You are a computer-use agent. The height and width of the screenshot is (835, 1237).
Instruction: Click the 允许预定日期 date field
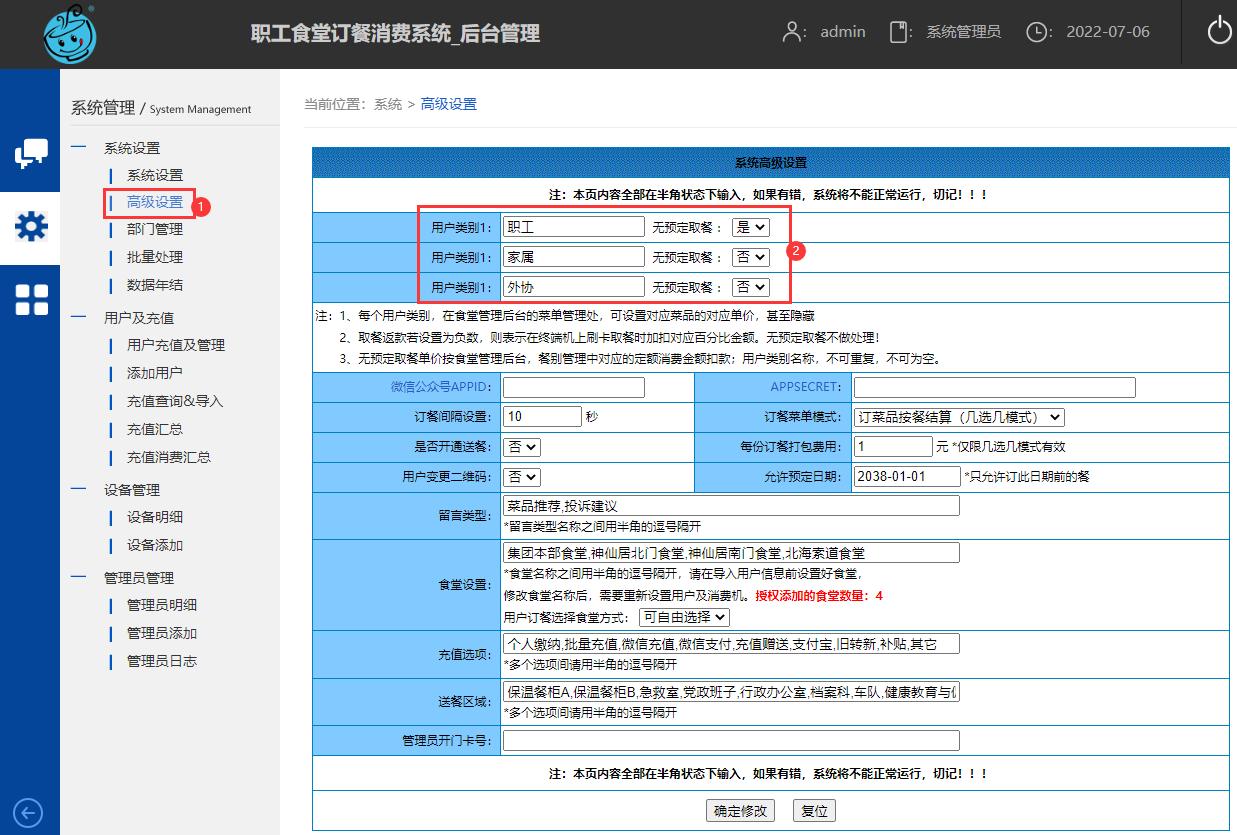point(907,477)
